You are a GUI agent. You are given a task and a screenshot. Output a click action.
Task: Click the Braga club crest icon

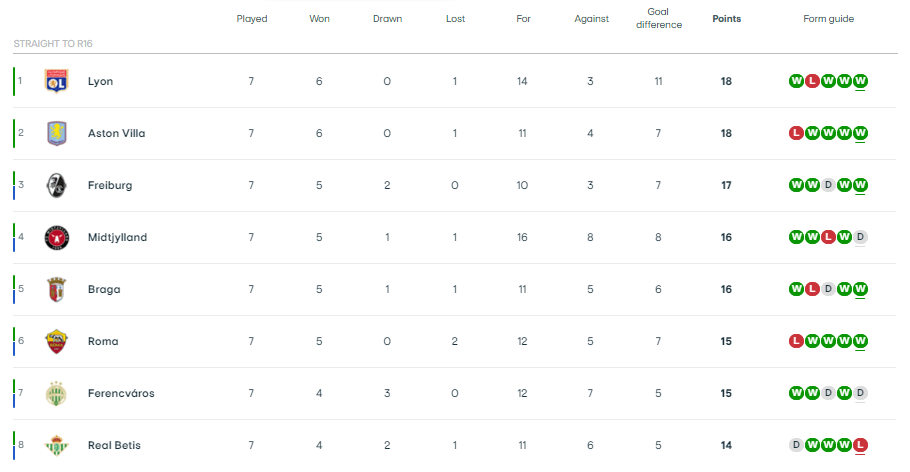pos(57,289)
